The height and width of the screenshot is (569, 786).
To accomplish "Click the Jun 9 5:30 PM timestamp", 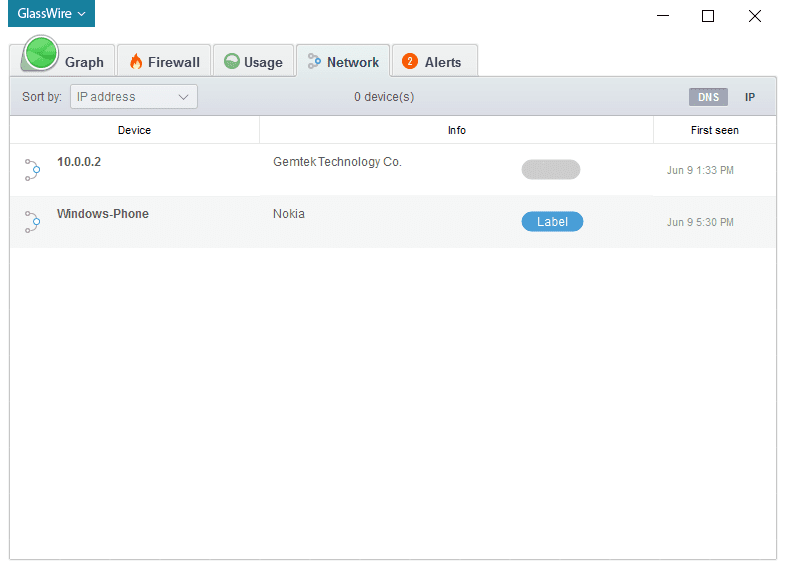I will pos(700,222).
